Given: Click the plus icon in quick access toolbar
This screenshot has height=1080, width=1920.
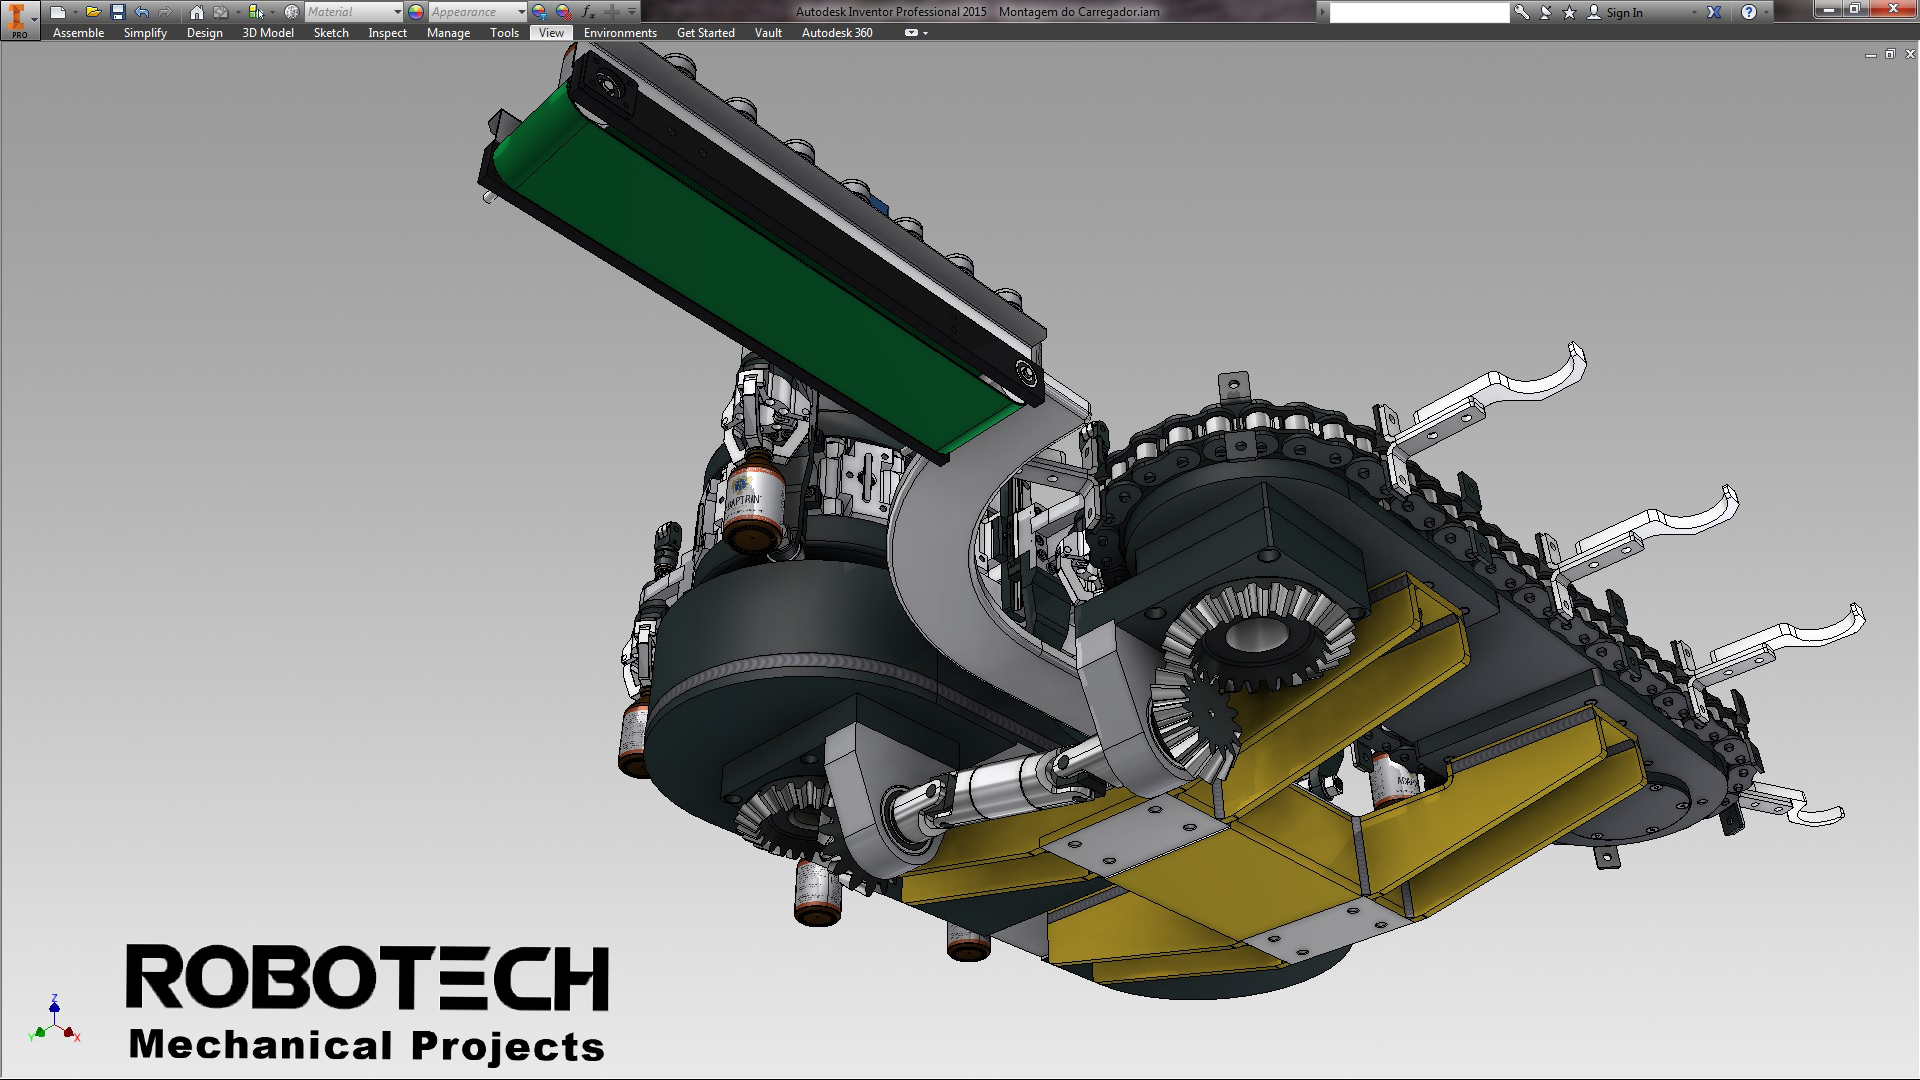Looking at the screenshot, I should [612, 12].
